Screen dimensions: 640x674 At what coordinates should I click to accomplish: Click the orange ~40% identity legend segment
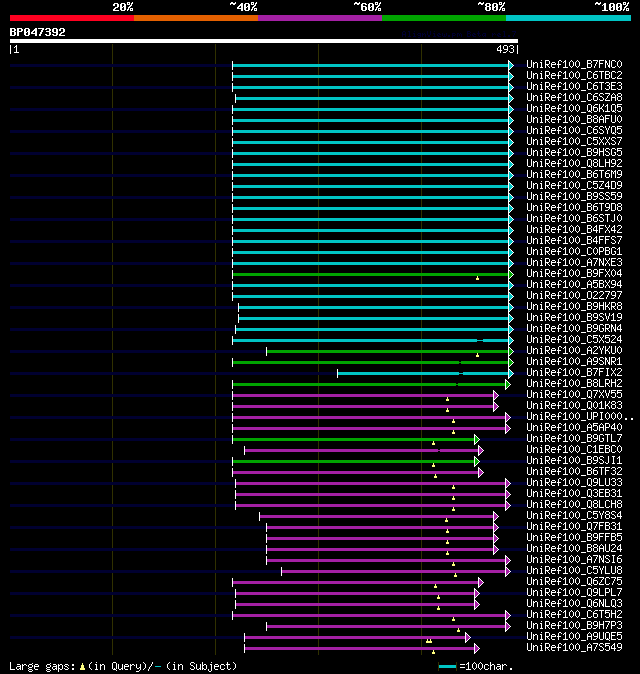click(x=196, y=18)
